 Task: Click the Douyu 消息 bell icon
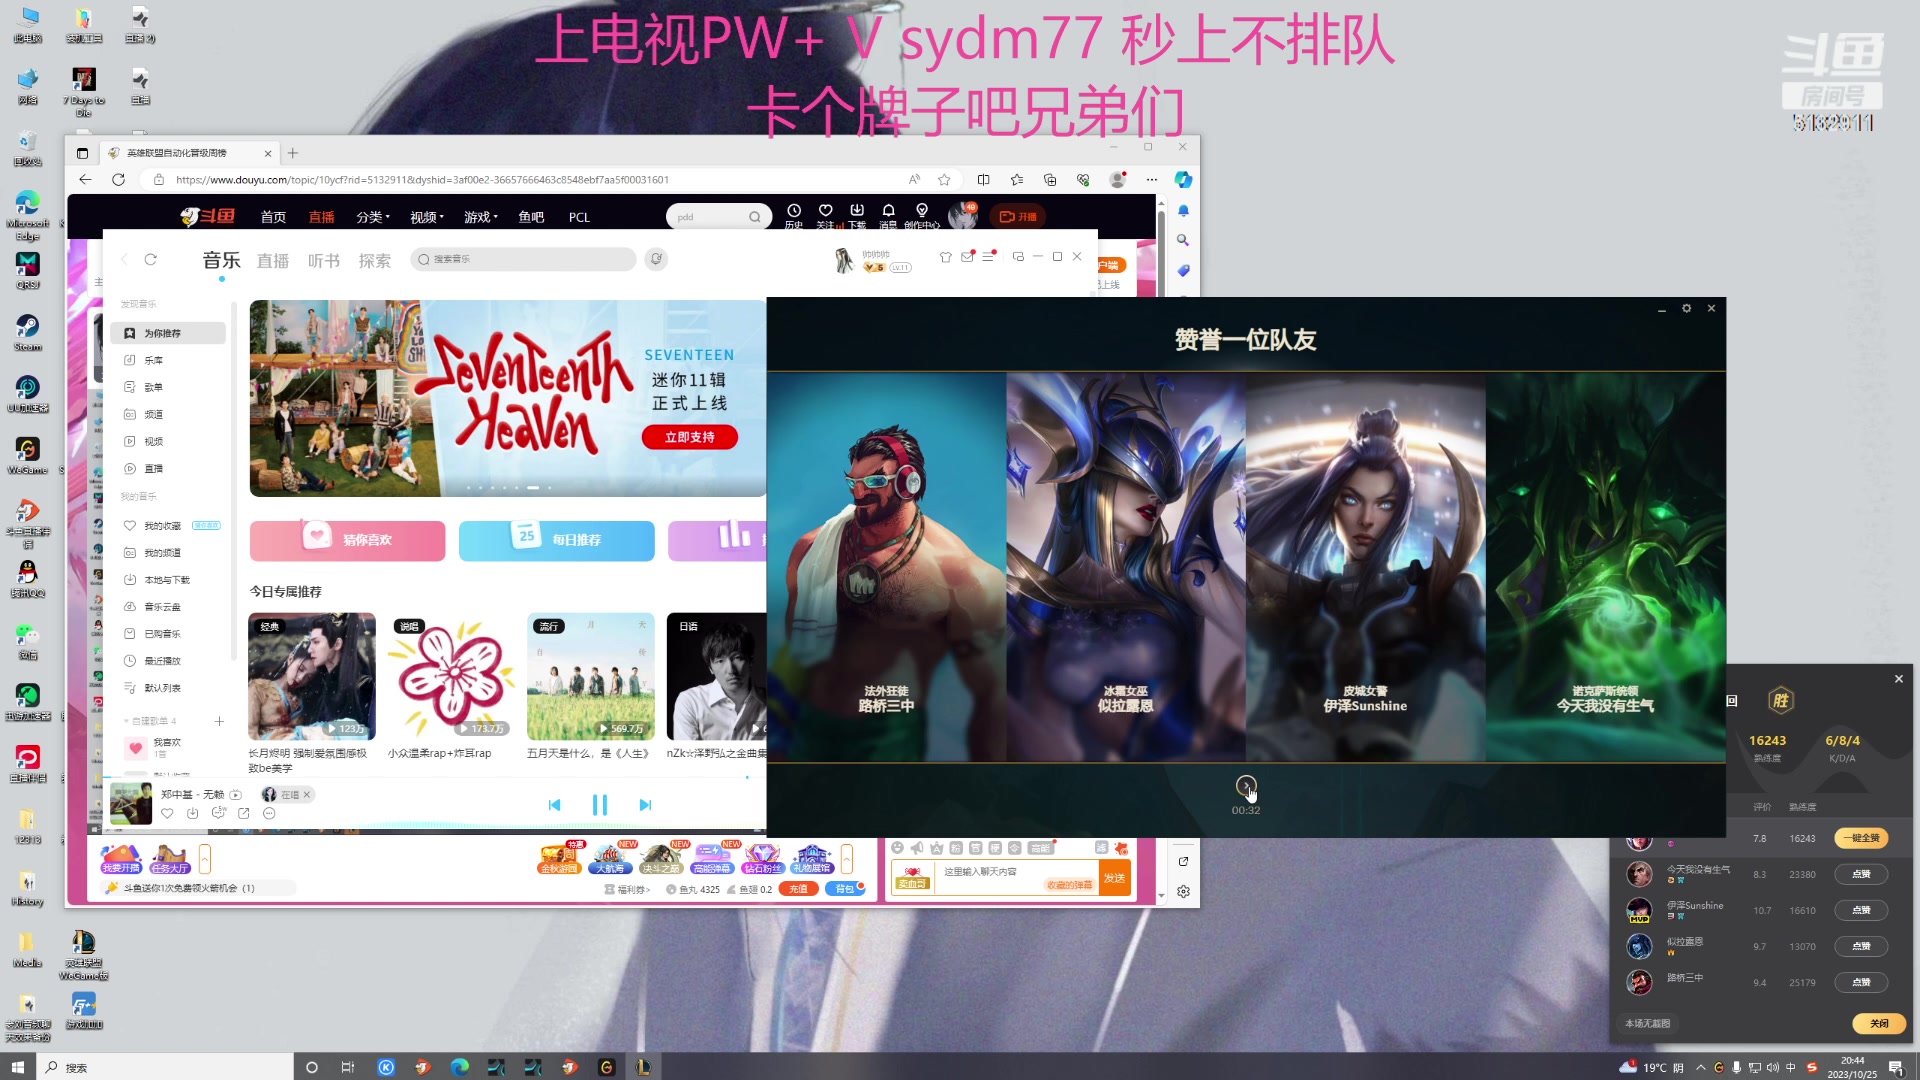888,215
